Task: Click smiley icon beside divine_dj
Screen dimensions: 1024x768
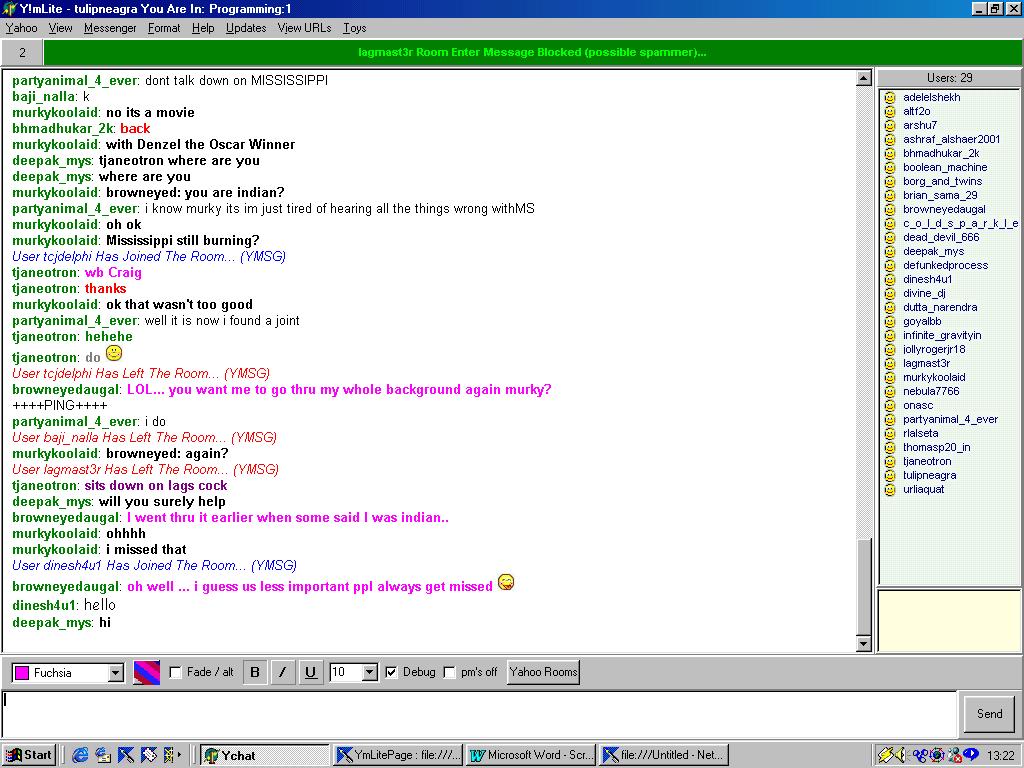Action: coord(889,294)
